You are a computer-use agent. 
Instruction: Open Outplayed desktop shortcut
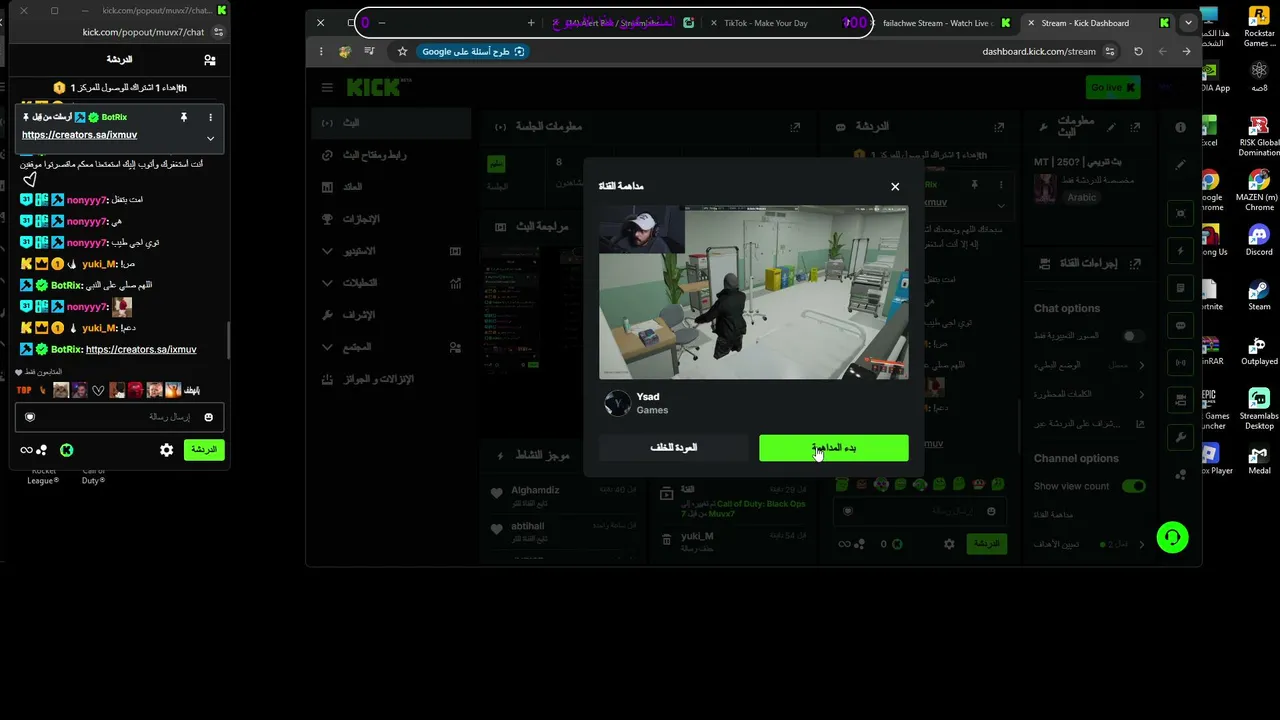click(x=1259, y=349)
